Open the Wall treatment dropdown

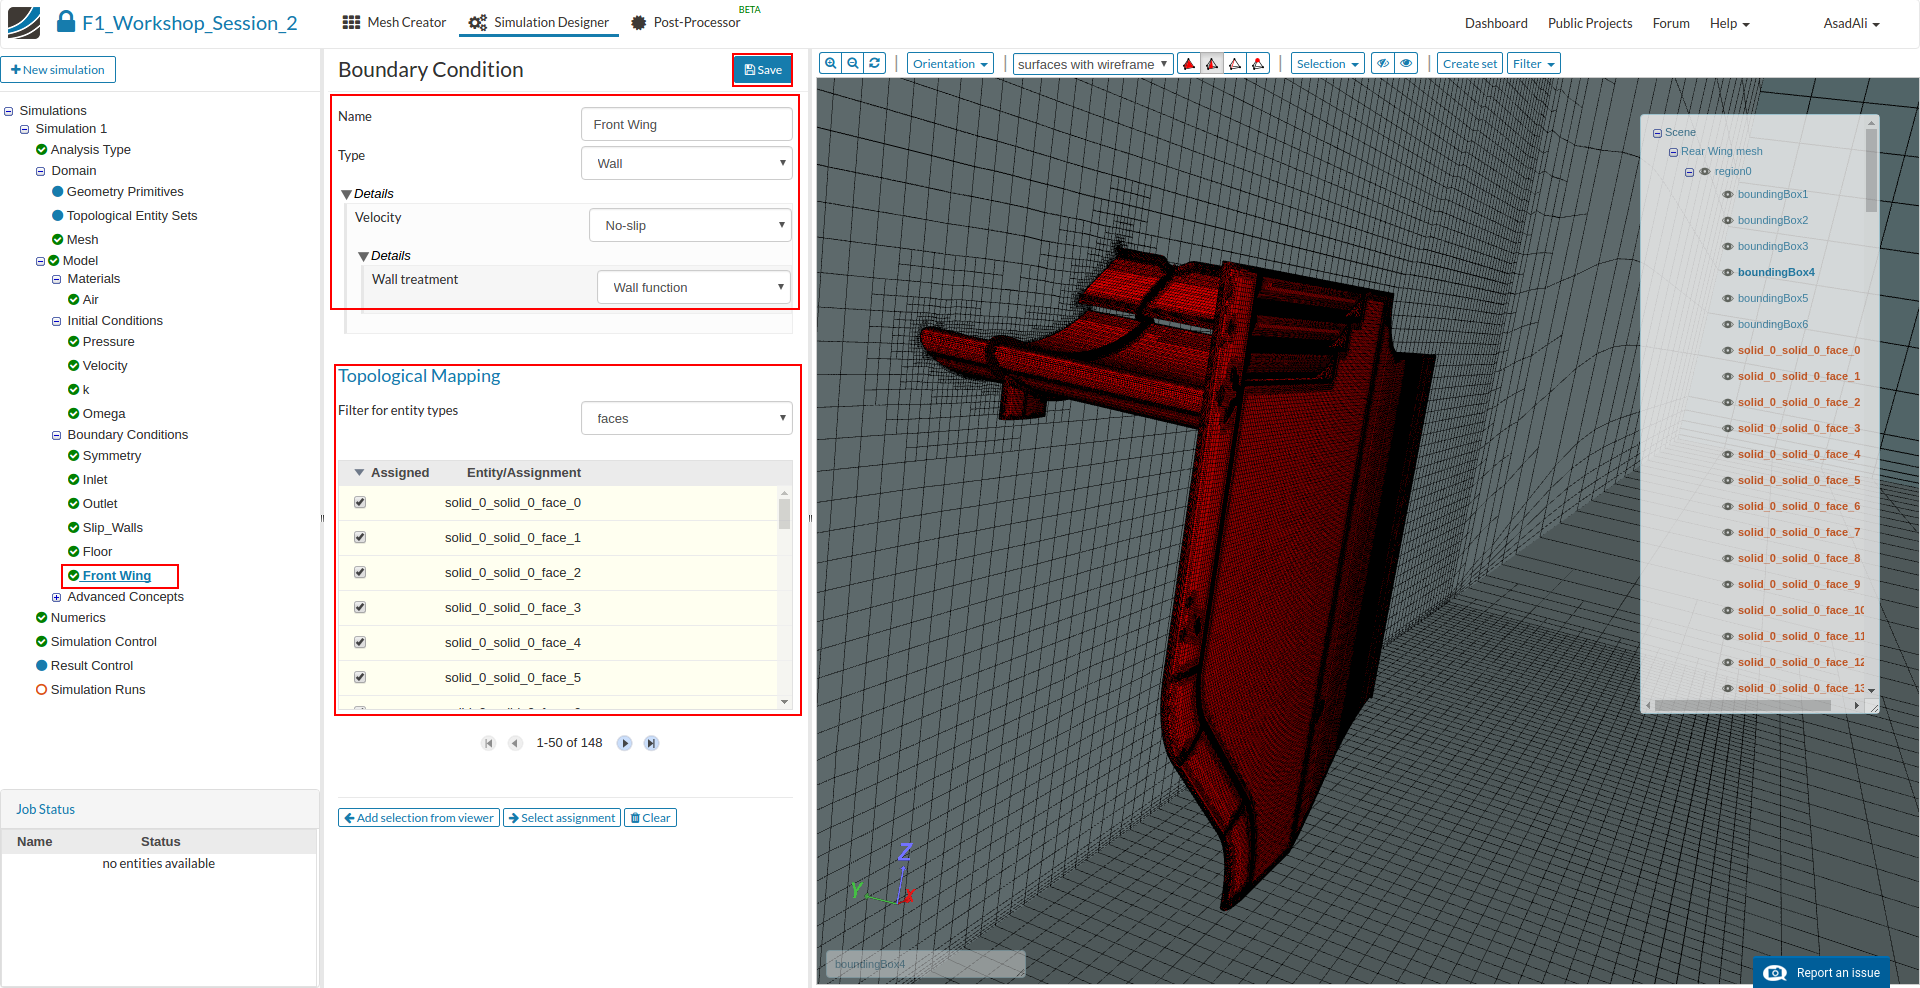(x=693, y=288)
